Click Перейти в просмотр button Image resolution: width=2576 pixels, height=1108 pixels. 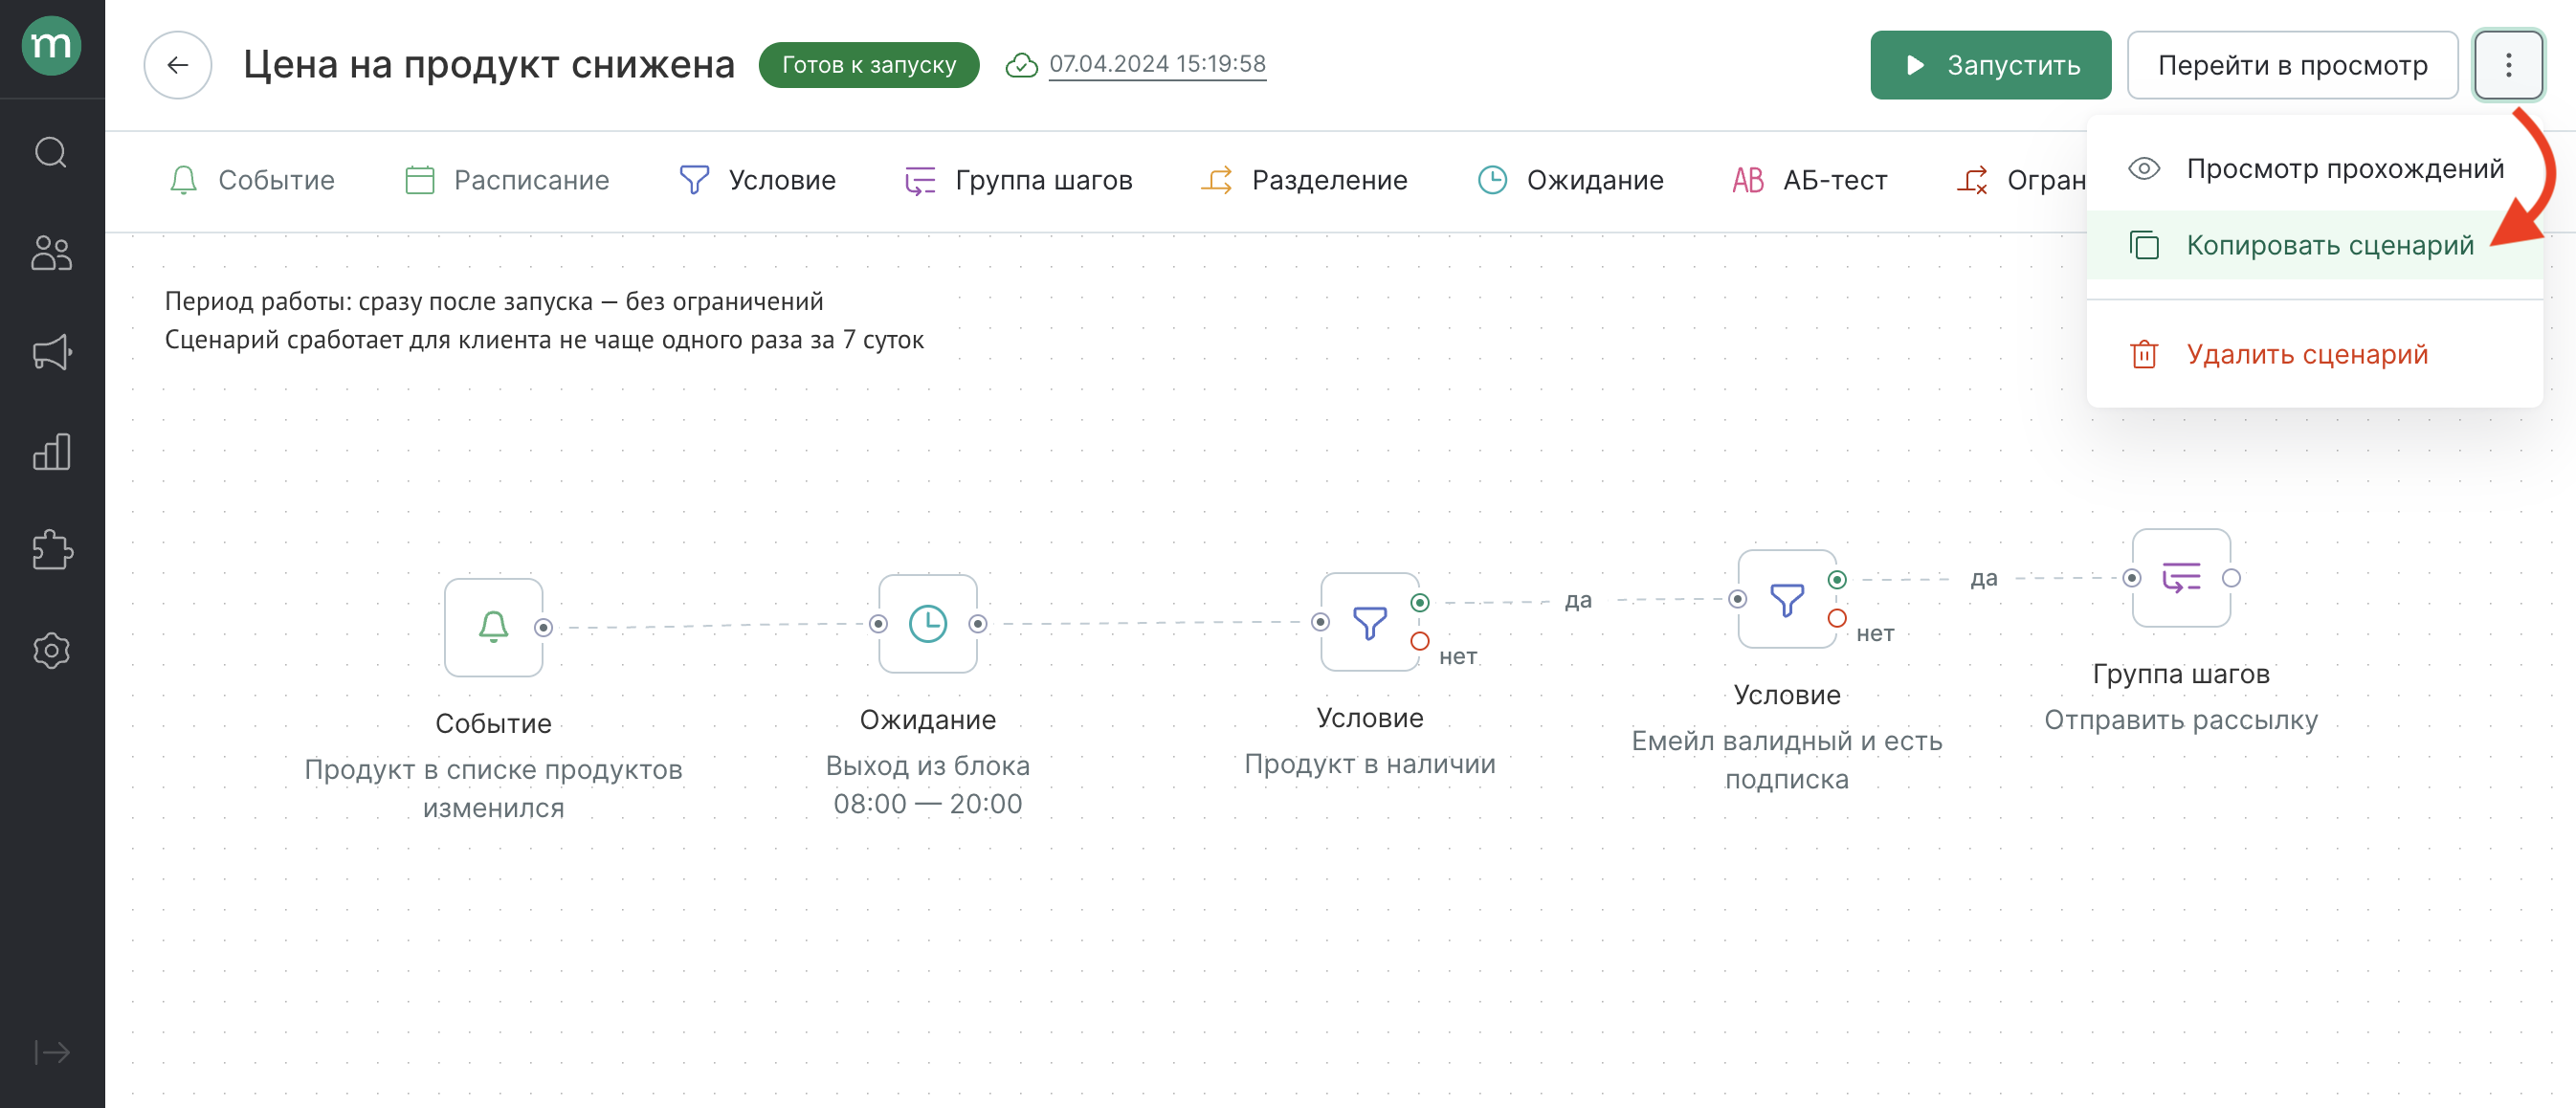click(x=2292, y=65)
